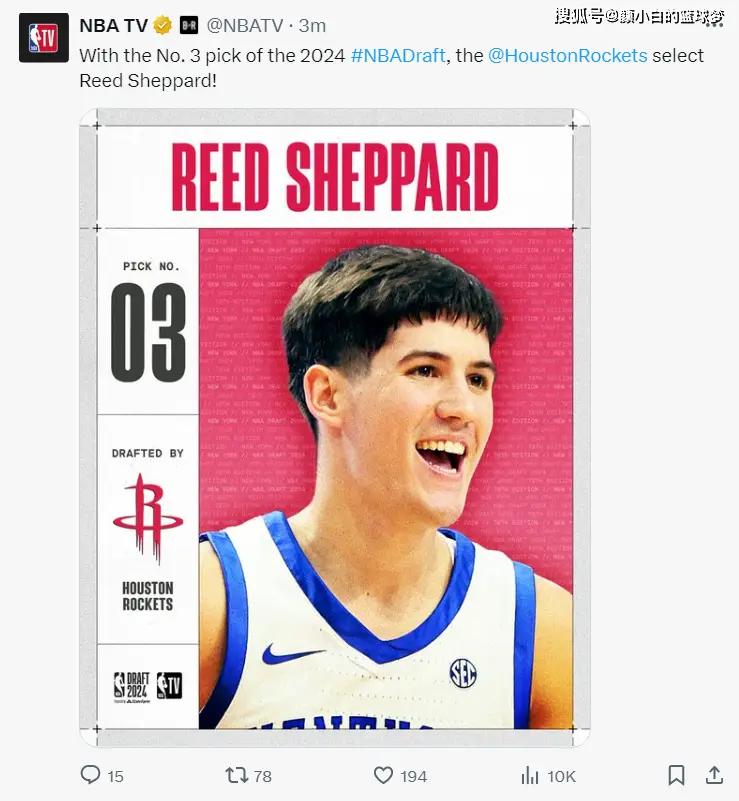Image resolution: width=739 pixels, height=801 pixels.
Task: View post analytics bar chart icon
Action: 530,775
